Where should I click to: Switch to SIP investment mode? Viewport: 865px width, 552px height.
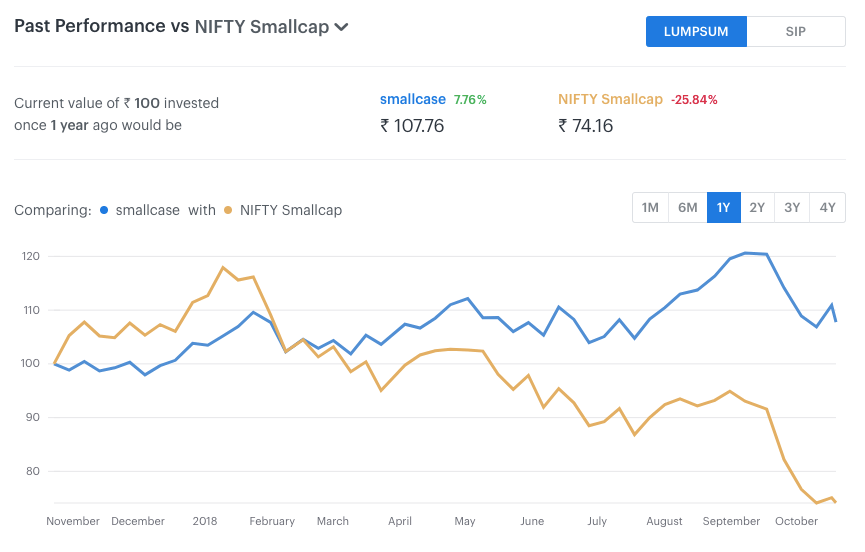pyautogui.click(x=795, y=31)
